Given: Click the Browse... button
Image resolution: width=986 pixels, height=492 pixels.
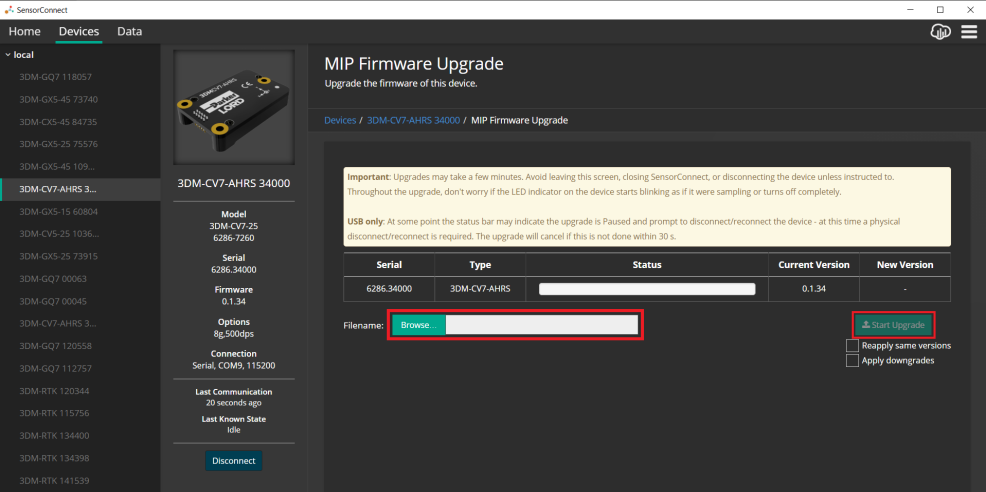Looking at the screenshot, I should tap(419, 325).
